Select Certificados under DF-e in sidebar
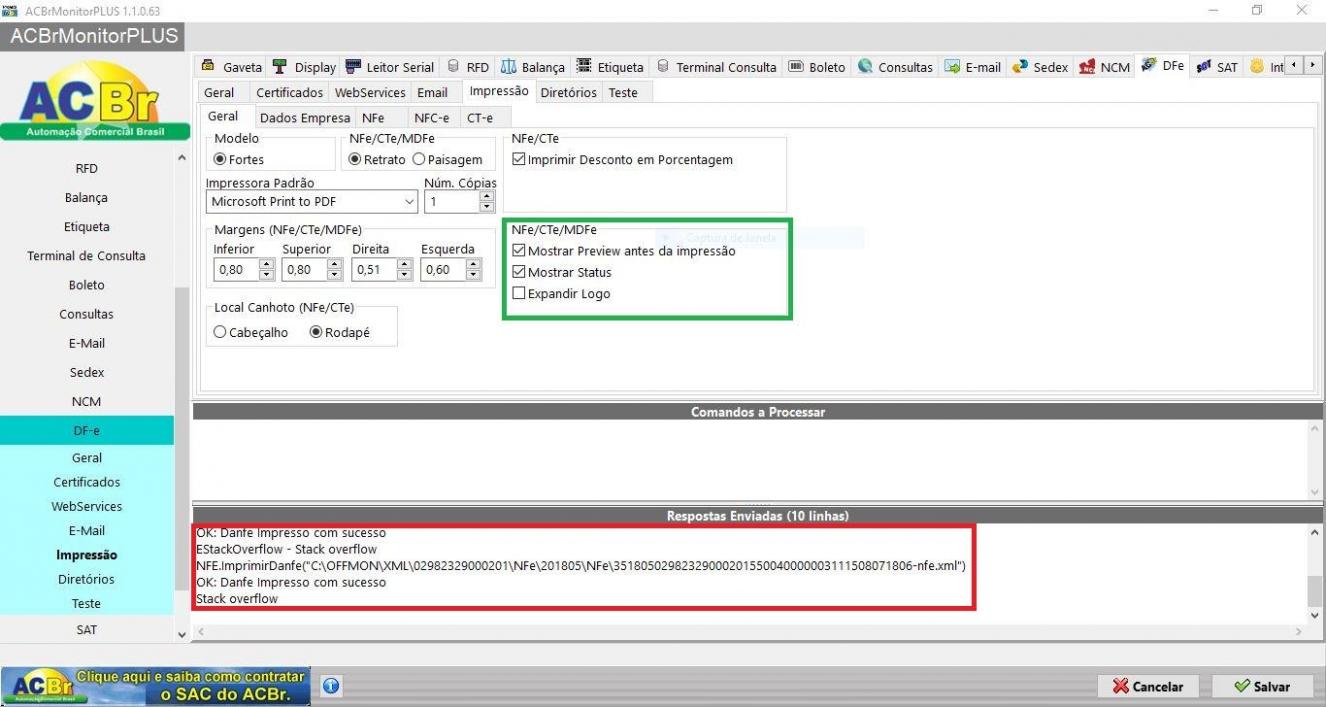The height and width of the screenshot is (707, 1326). pyautogui.click(x=87, y=482)
